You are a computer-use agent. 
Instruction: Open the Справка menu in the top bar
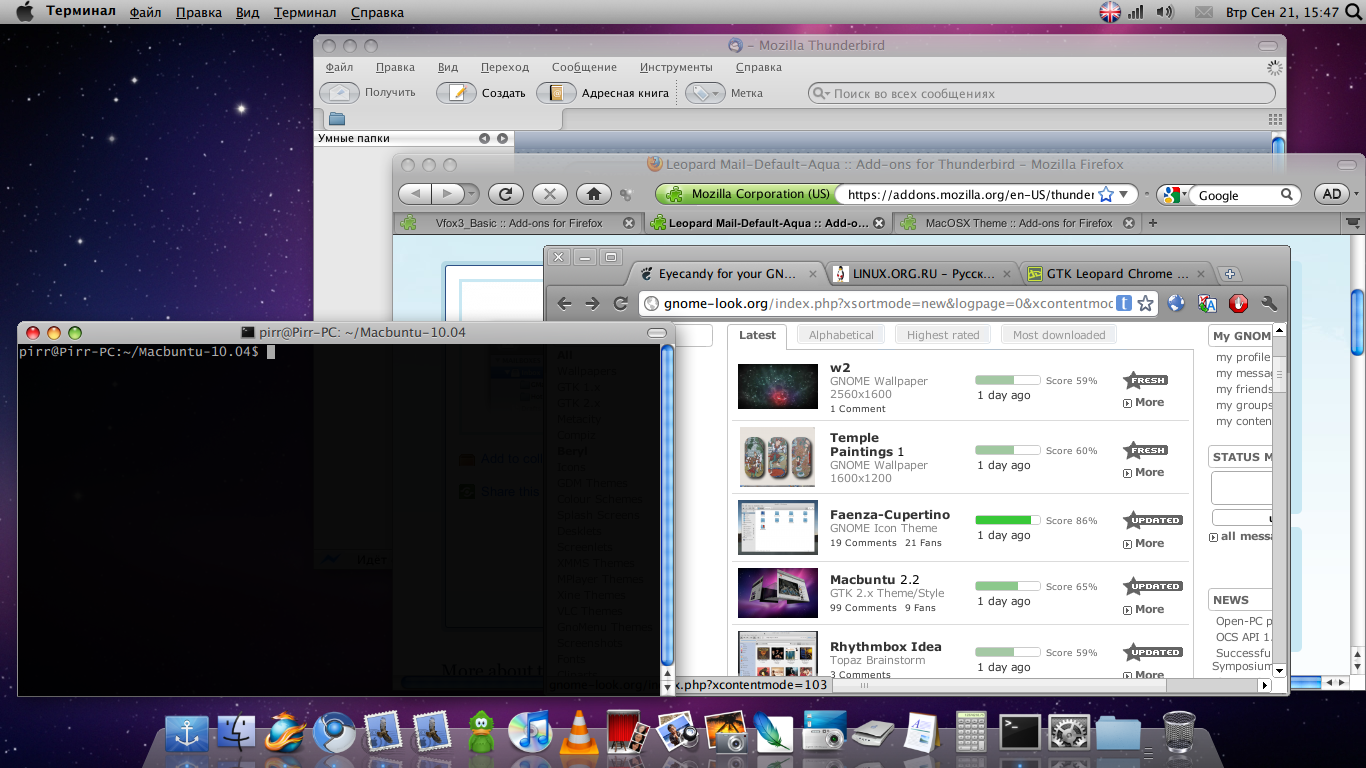377,12
